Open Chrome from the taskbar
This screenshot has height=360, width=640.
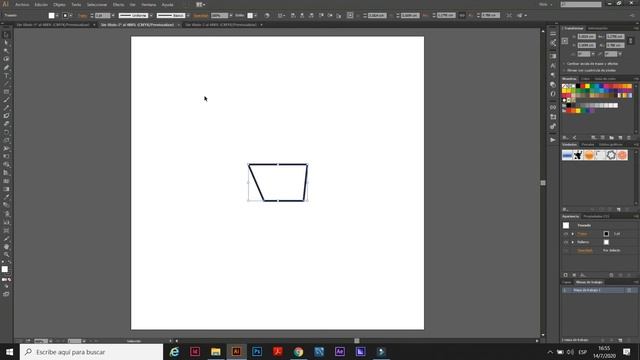pyautogui.click(x=298, y=351)
